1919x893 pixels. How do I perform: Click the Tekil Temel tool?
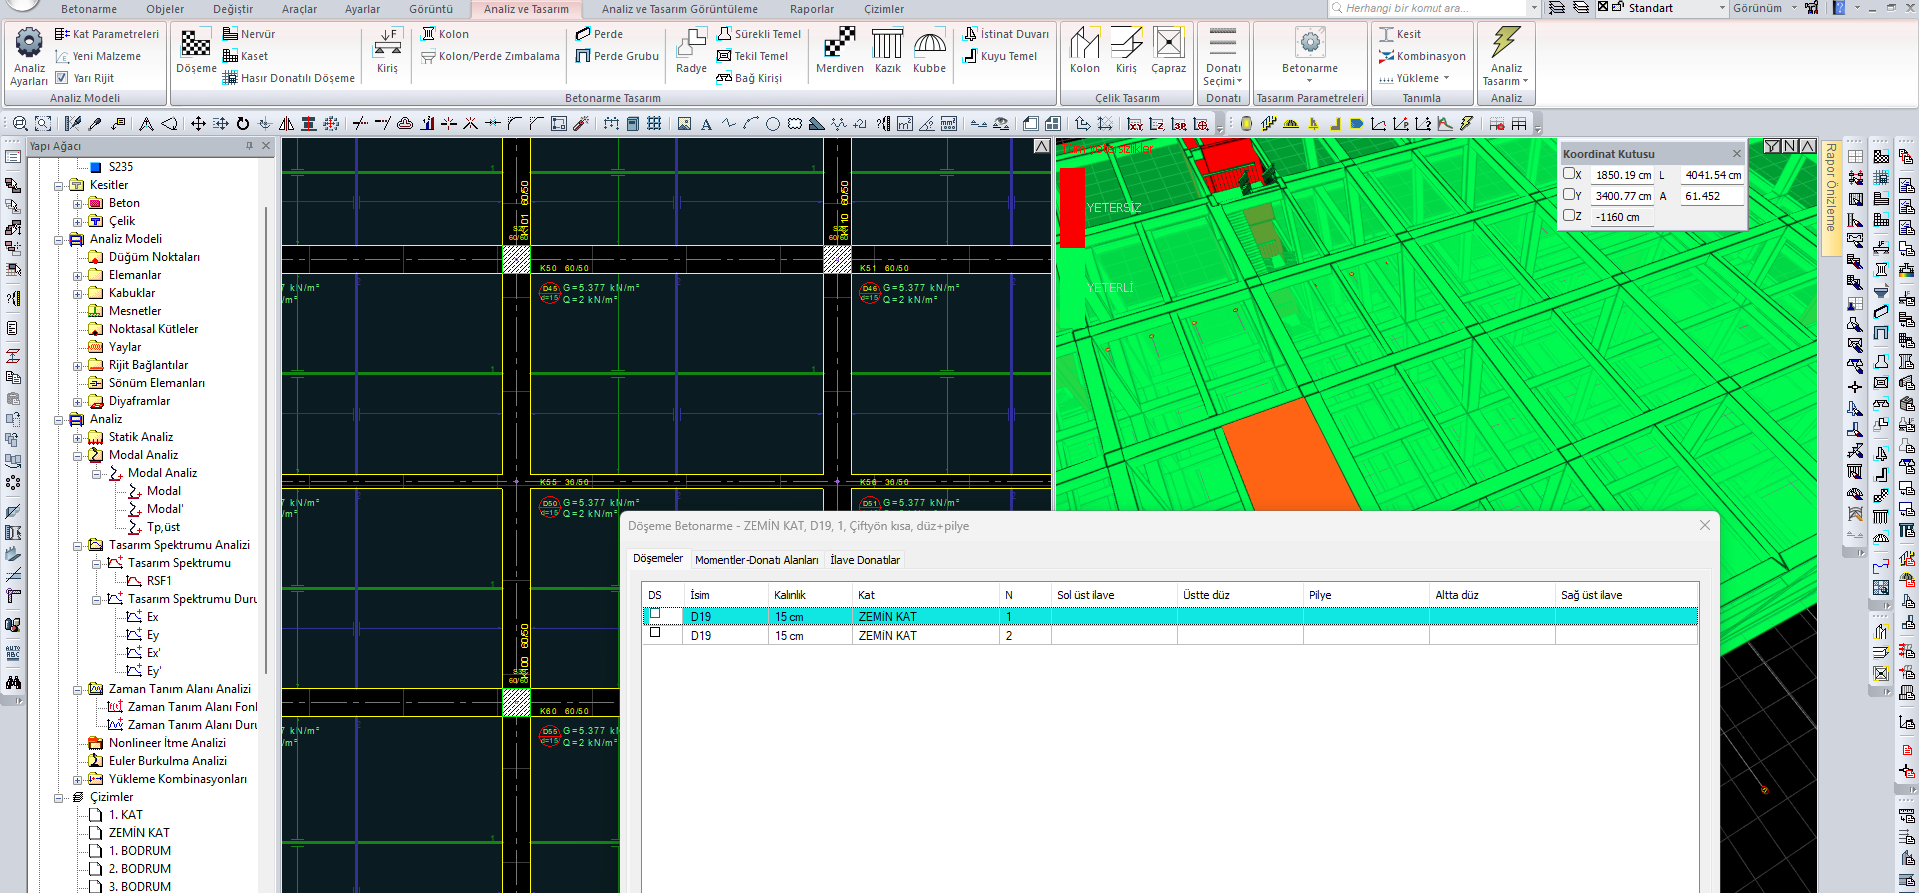752,56
